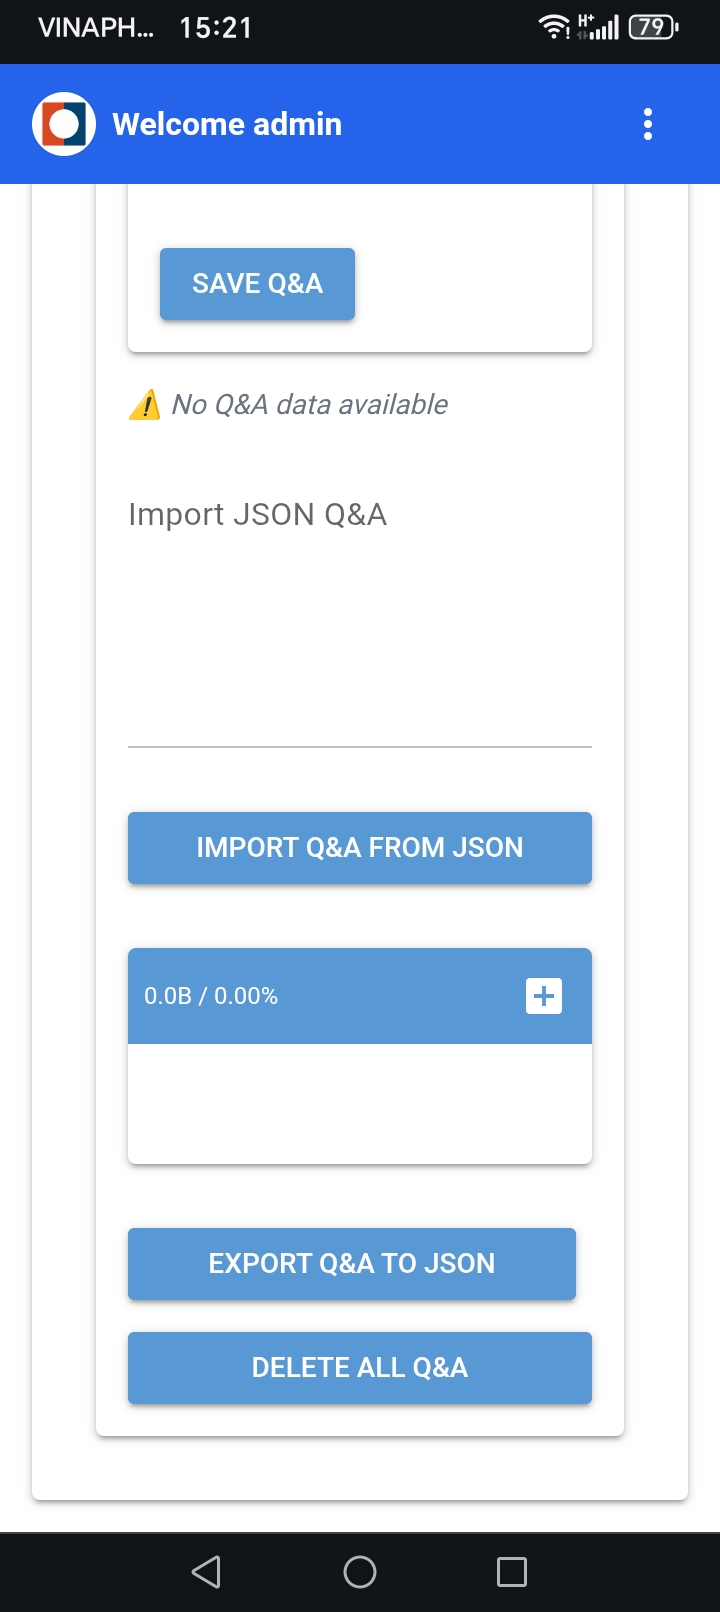Tap the battery level indicator
This screenshot has height=1612, width=720.
(x=653, y=27)
